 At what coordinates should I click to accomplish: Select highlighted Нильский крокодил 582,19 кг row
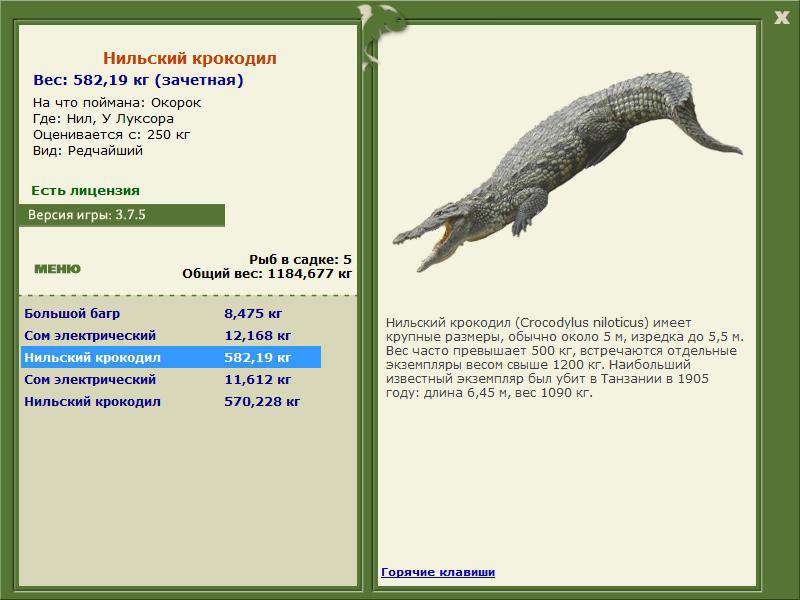(x=171, y=357)
